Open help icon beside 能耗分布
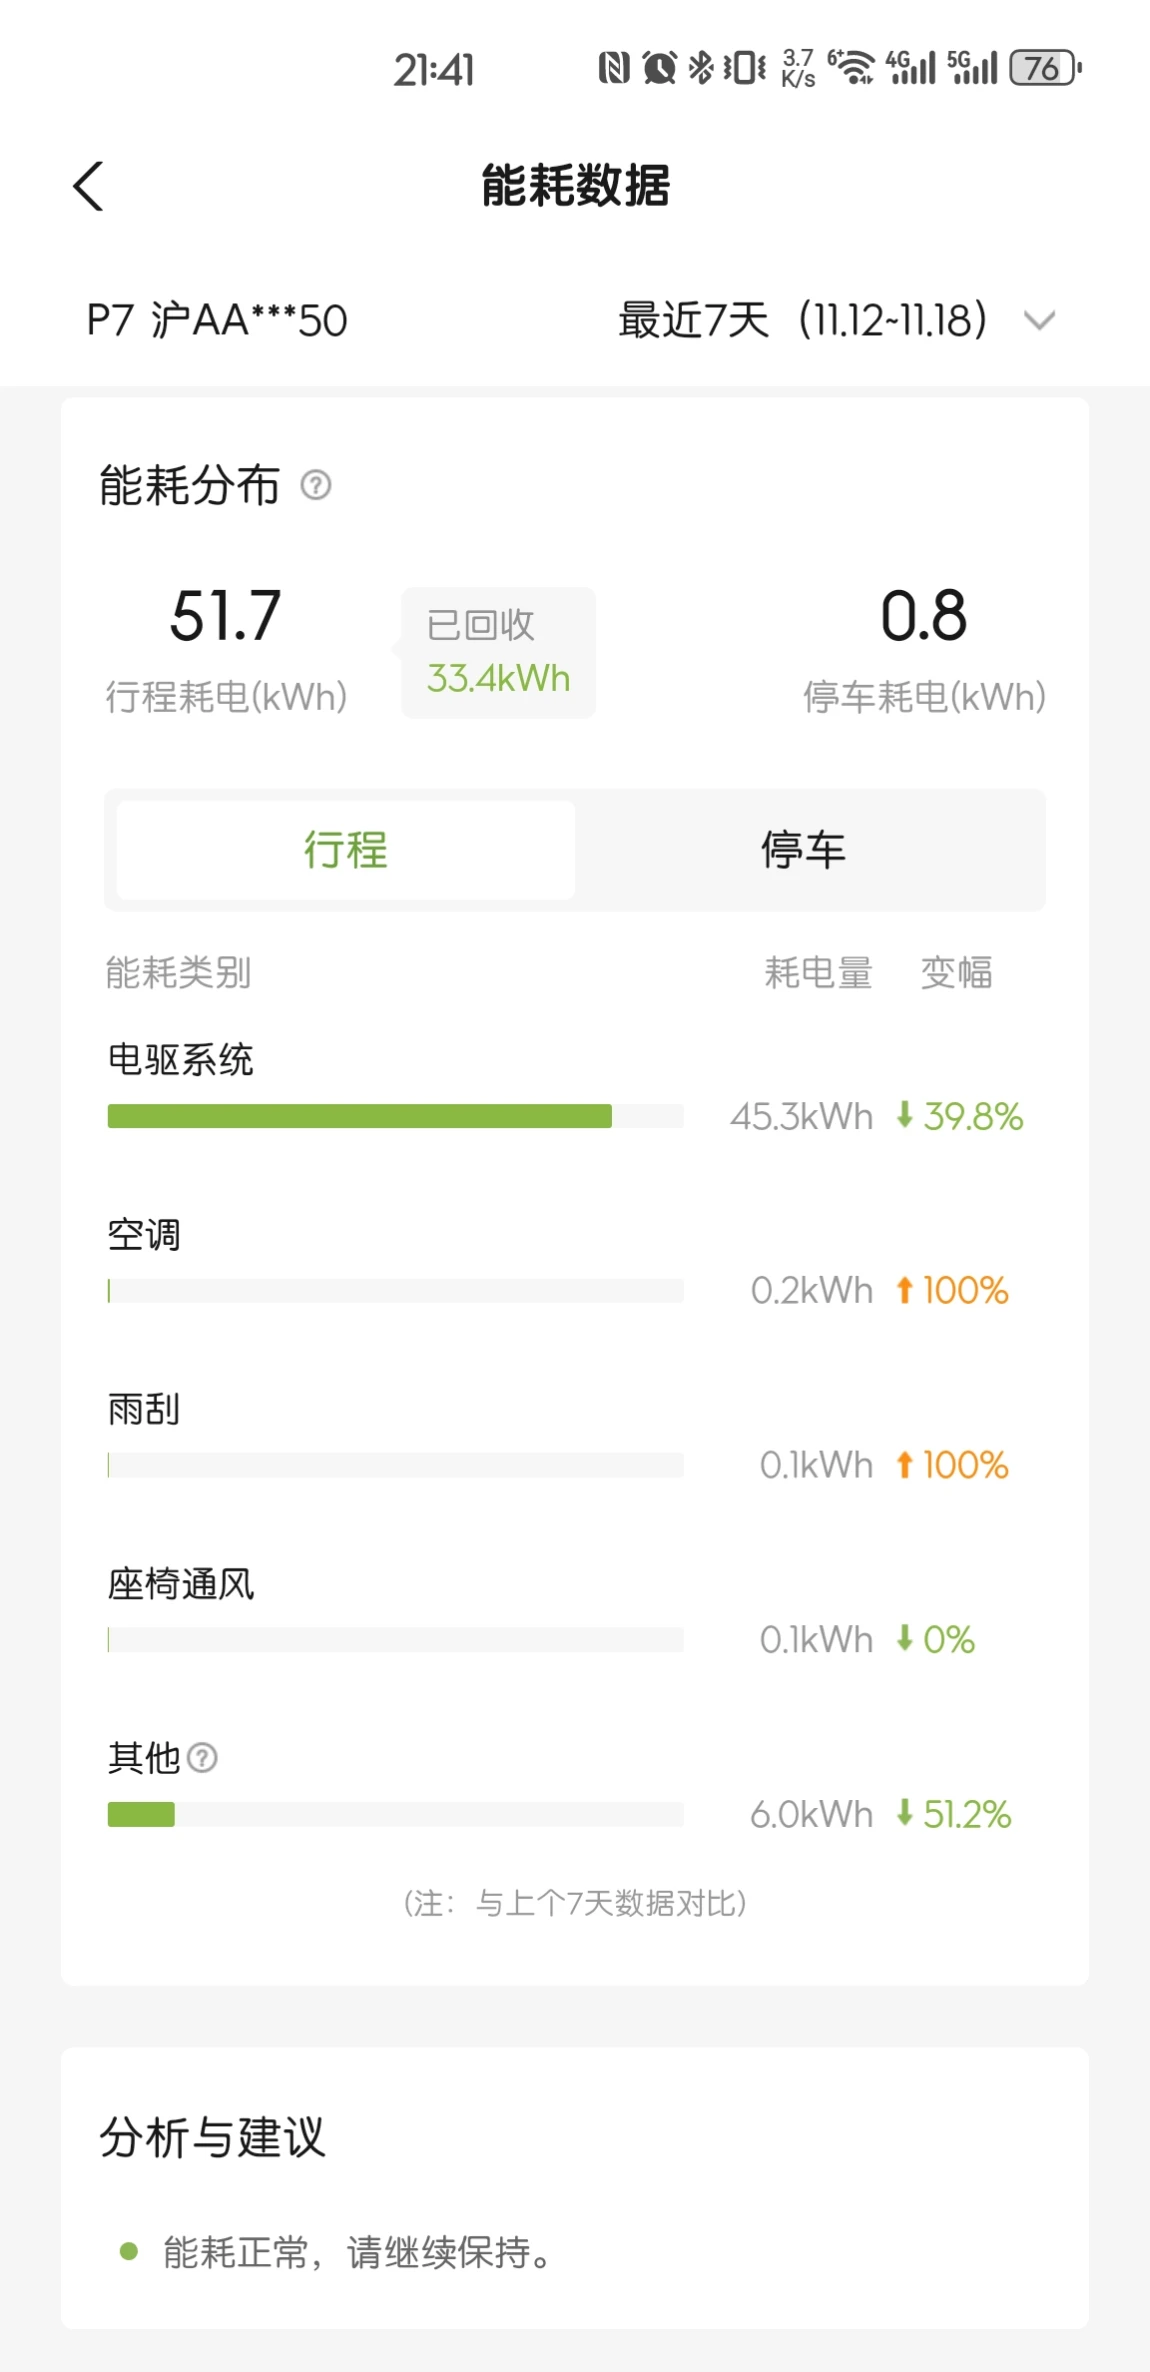Image resolution: width=1150 pixels, height=2372 pixels. (x=316, y=485)
